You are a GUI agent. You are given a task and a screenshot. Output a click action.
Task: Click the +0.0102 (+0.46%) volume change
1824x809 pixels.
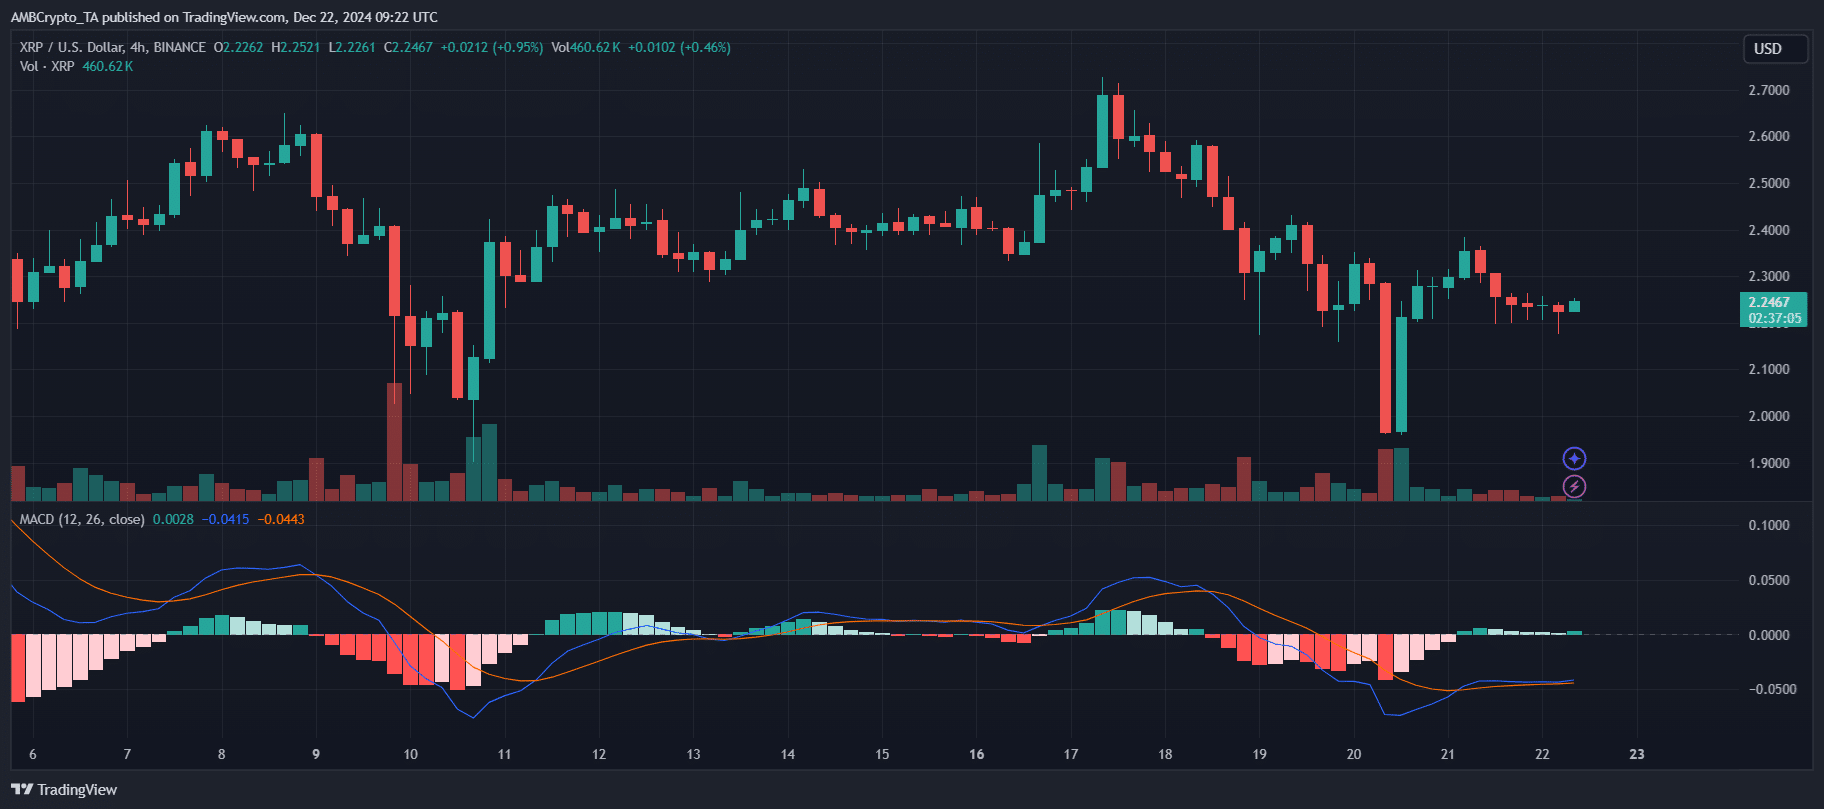[x=679, y=47]
